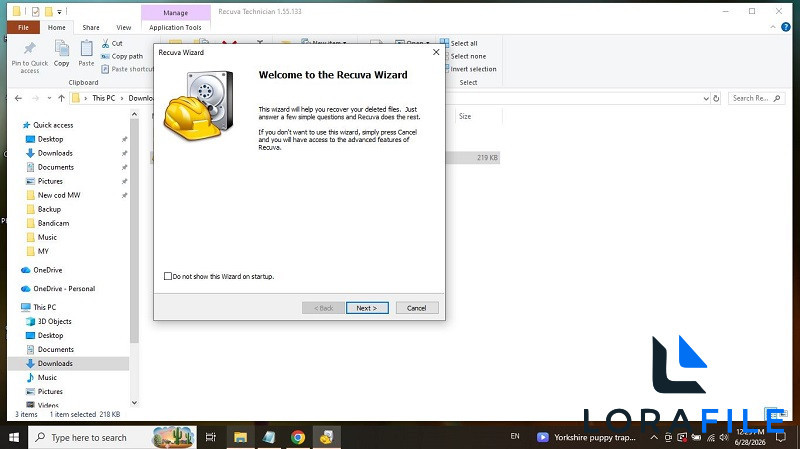The height and width of the screenshot is (449, 800).
Task: Open Explorer help question mark
Action: tap(786, 27)
